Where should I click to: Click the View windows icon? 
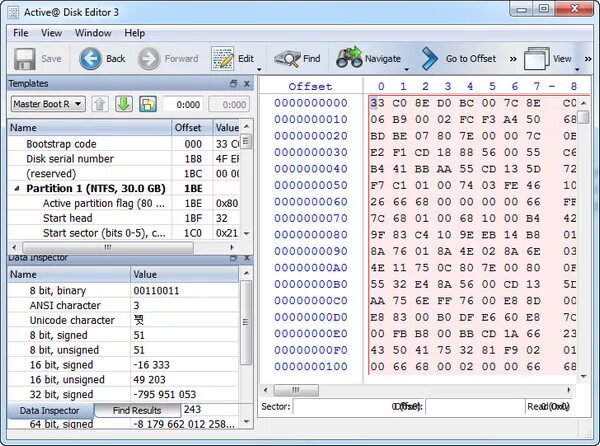[536, 58]
